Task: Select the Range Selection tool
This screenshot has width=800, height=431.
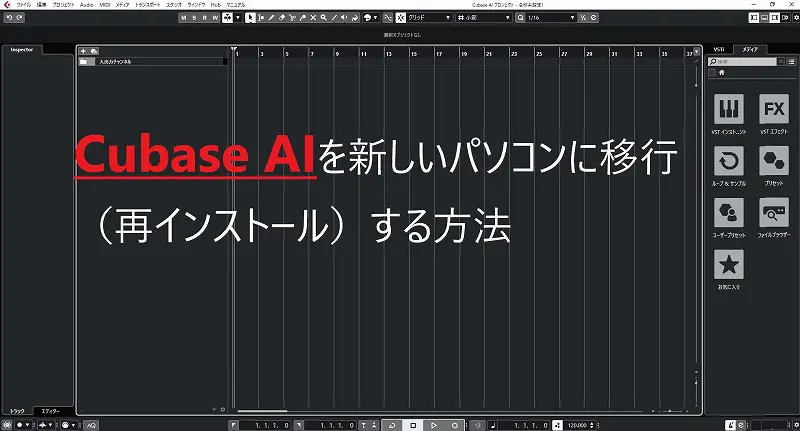Action: tap(261, 17)
